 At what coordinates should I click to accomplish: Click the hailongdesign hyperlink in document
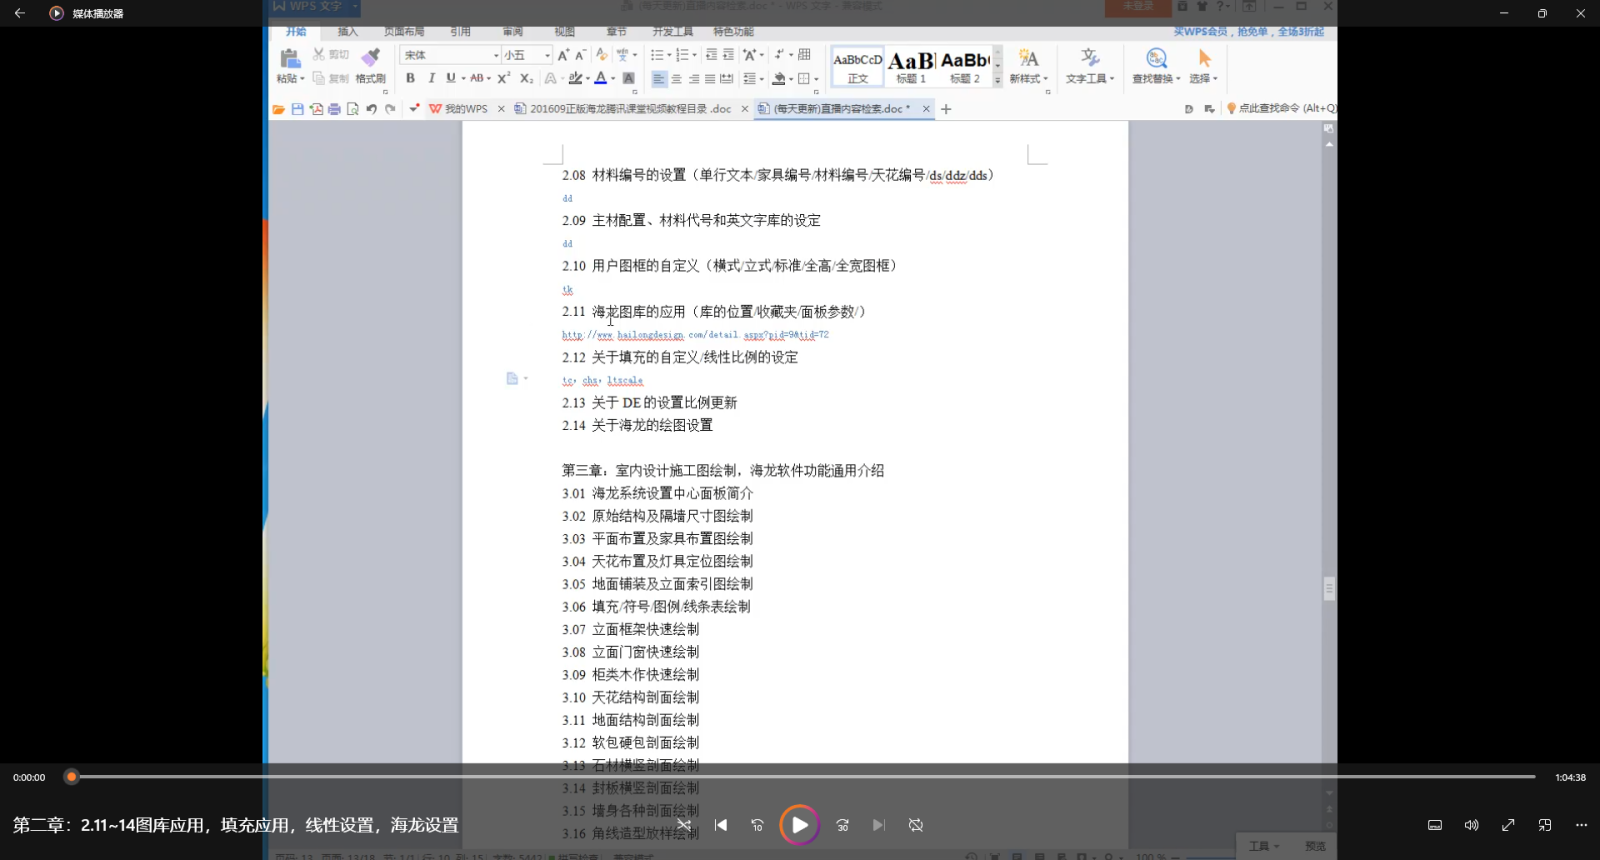click(x=695, y=335)
